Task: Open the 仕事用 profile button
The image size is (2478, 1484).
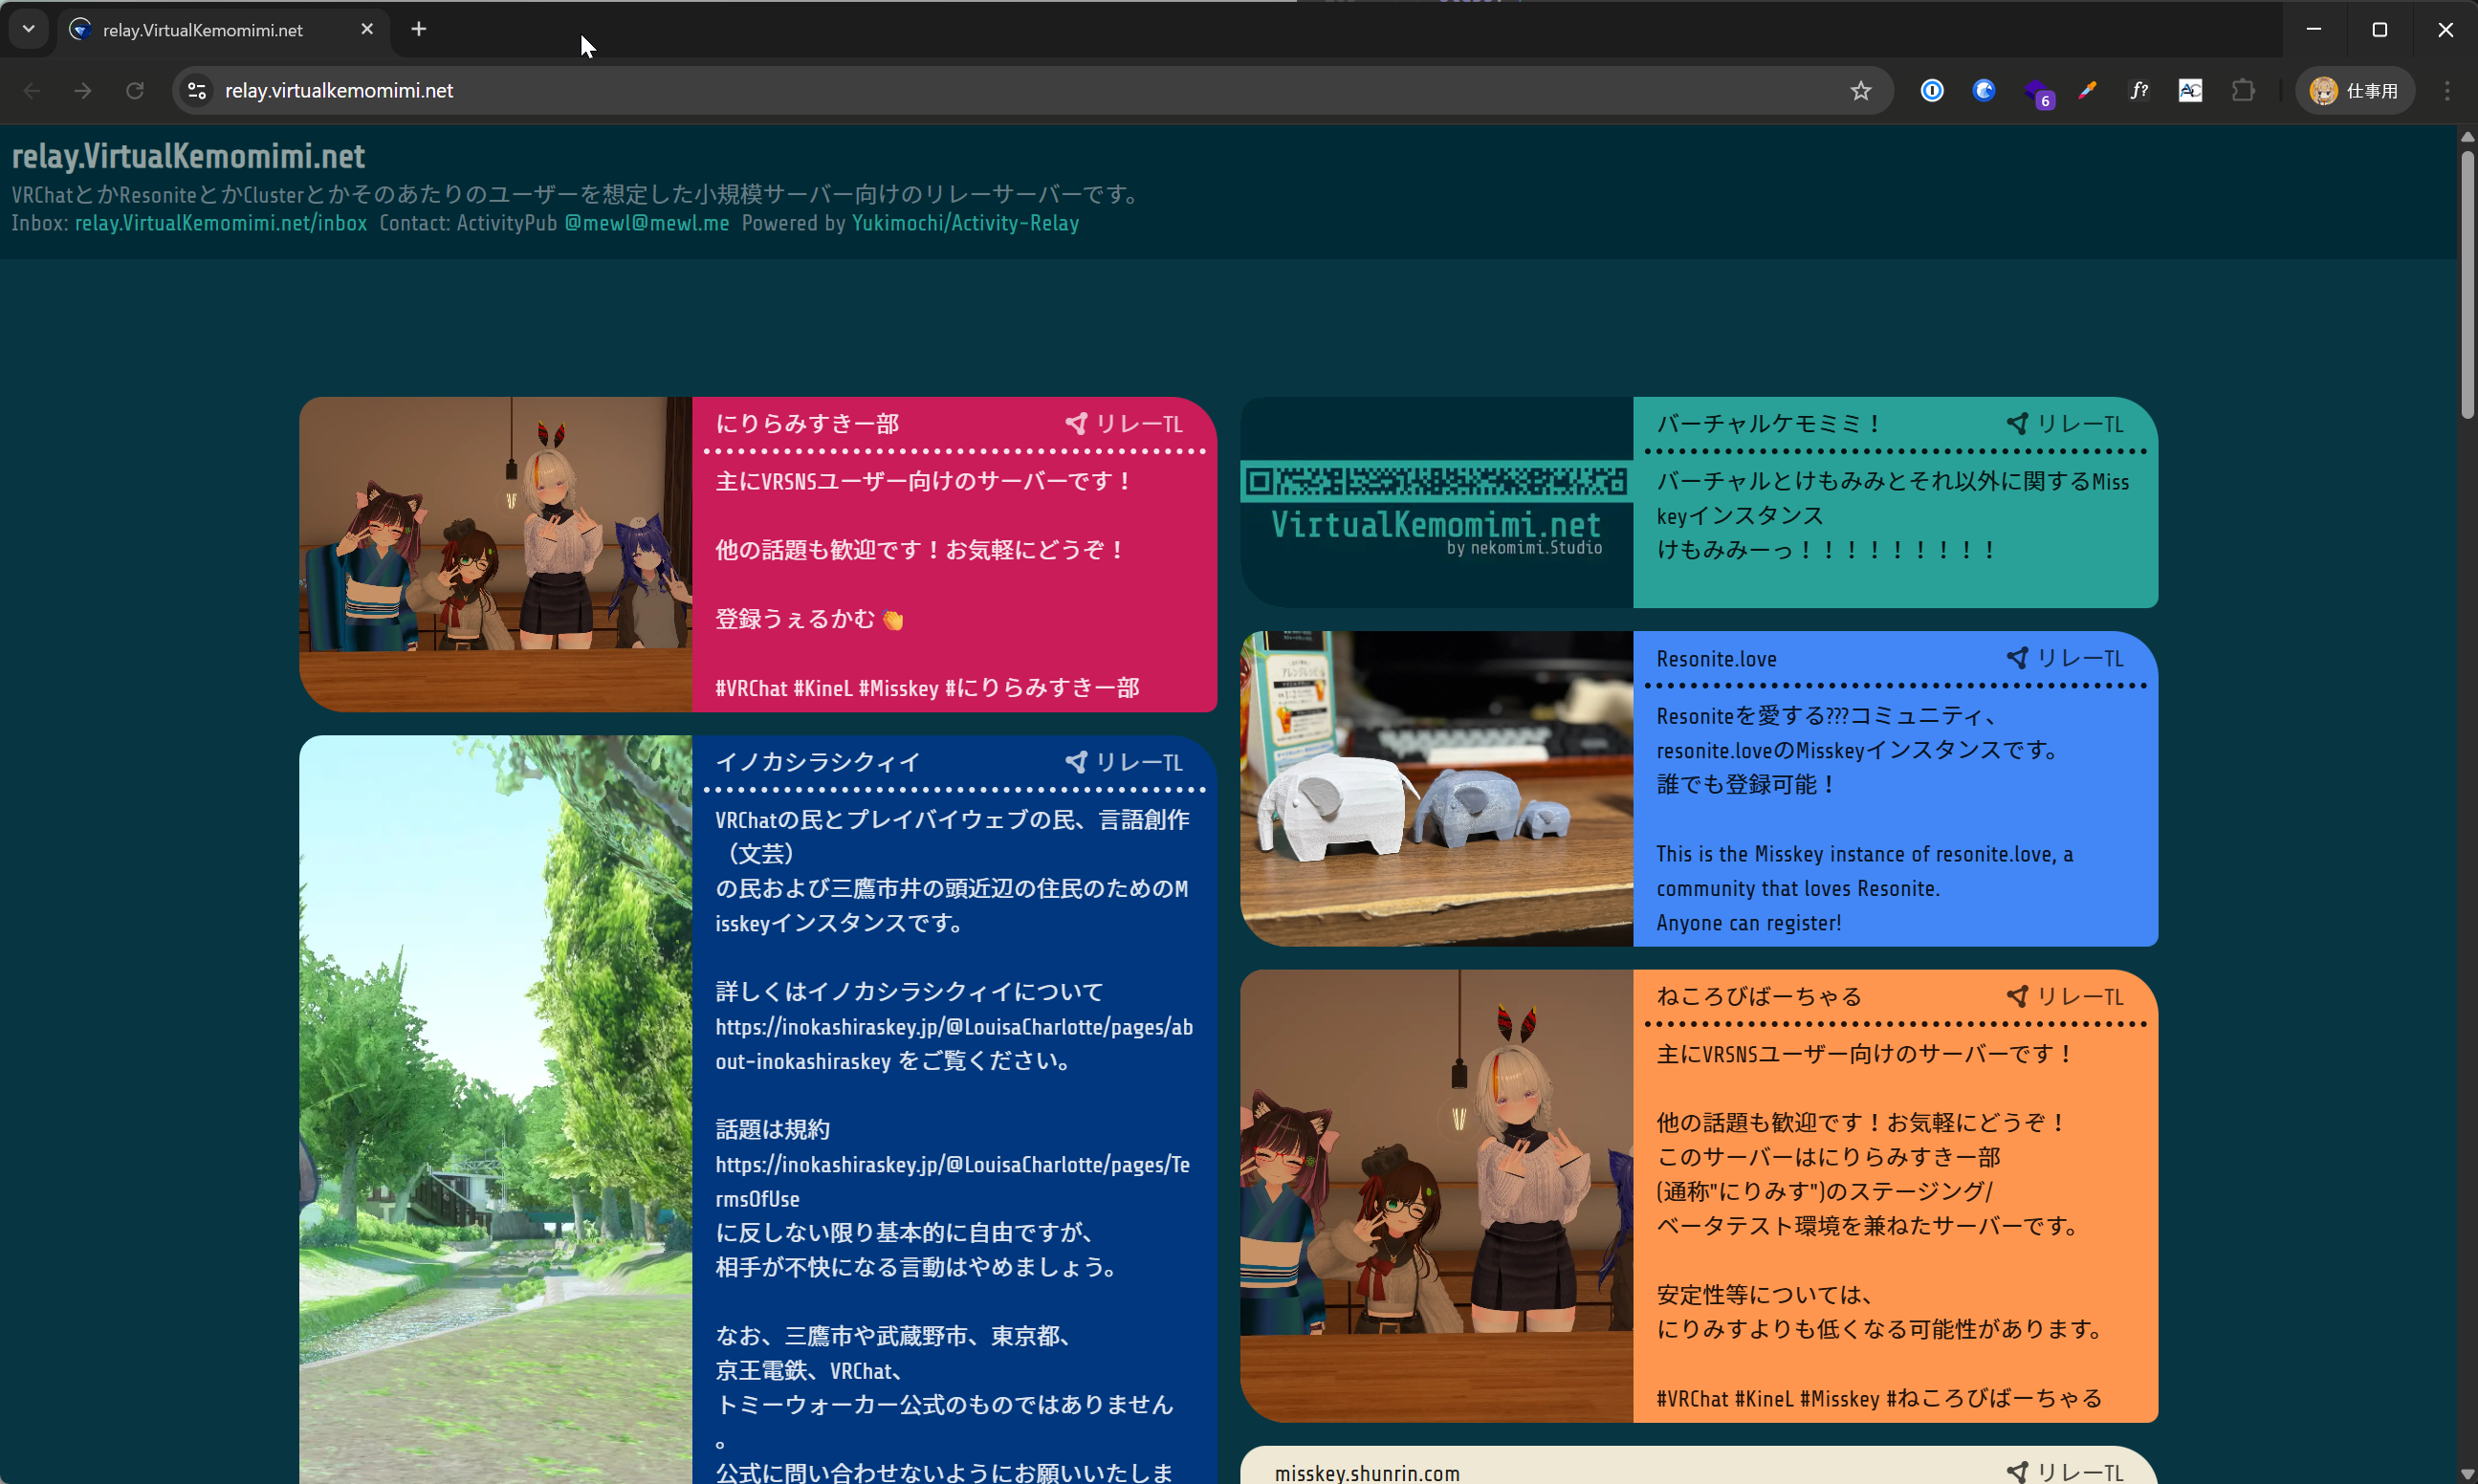Action: click(x=2354, y=91)
